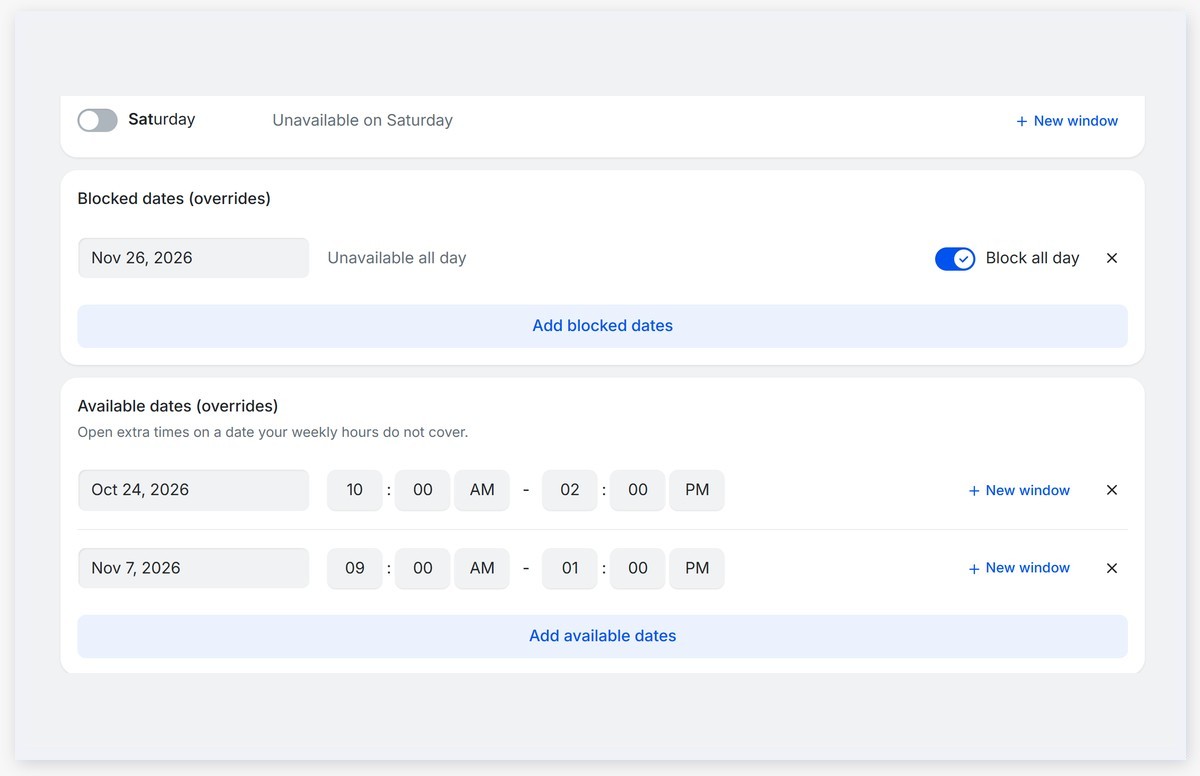The height and width of the screenshot is (776, 1200).
Task: Switch the PM end period for Oct 24
Action: [x=697, y=490]
